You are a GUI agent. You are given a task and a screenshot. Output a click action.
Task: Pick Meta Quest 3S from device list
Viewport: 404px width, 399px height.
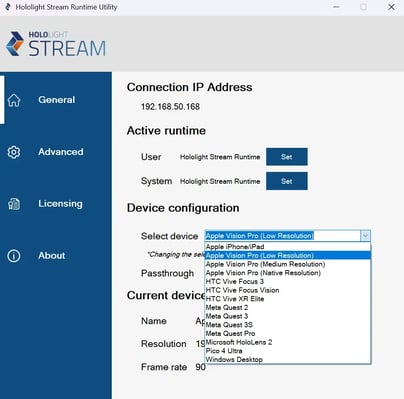click(288, 325)
